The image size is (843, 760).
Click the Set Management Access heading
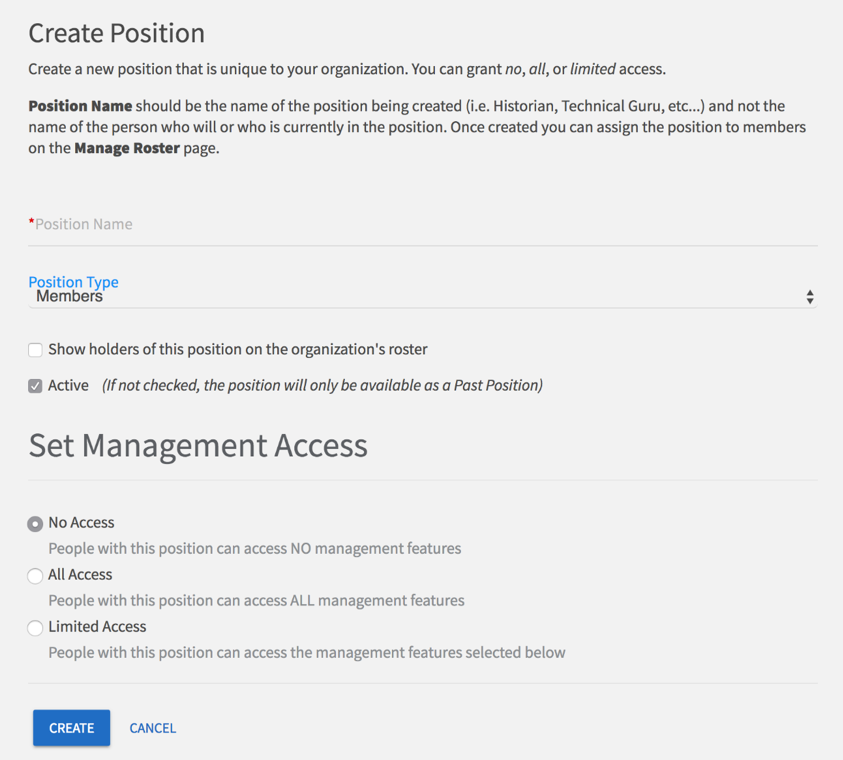point(198,445)
